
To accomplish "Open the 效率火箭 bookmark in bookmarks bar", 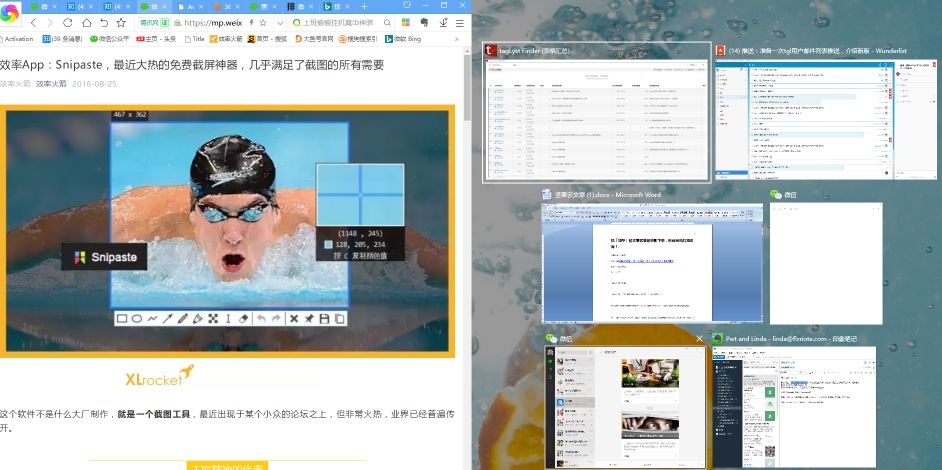I will [x=226, y=39].
